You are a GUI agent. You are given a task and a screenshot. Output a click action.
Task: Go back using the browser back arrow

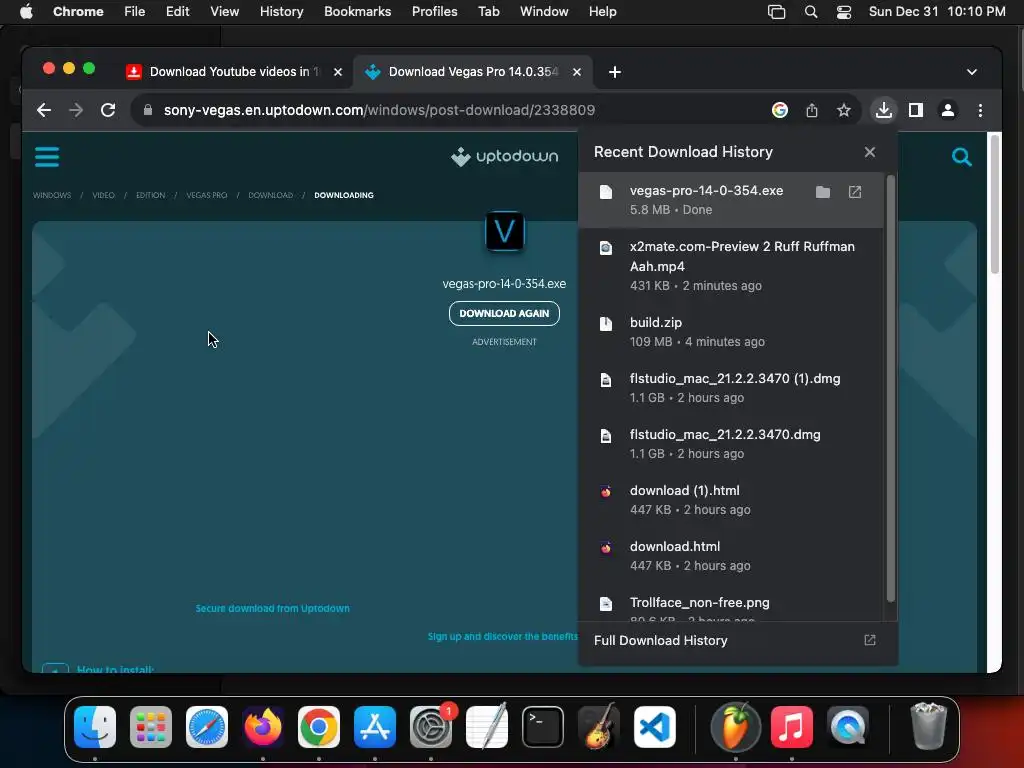44,110
